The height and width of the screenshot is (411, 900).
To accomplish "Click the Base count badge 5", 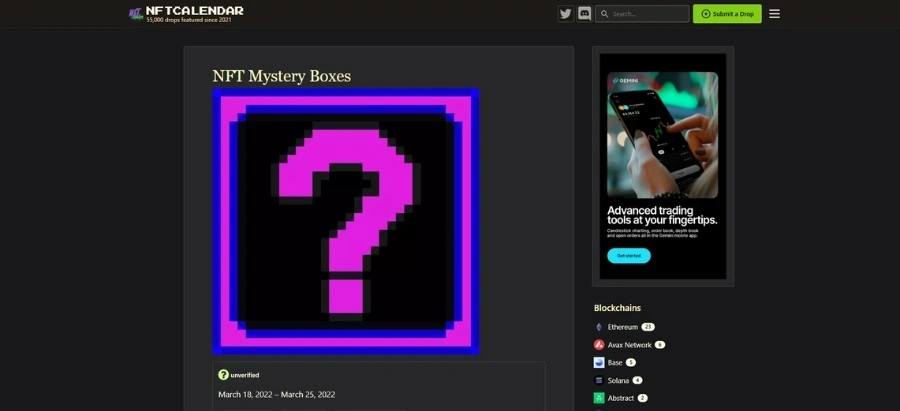I will click(631, 363).
